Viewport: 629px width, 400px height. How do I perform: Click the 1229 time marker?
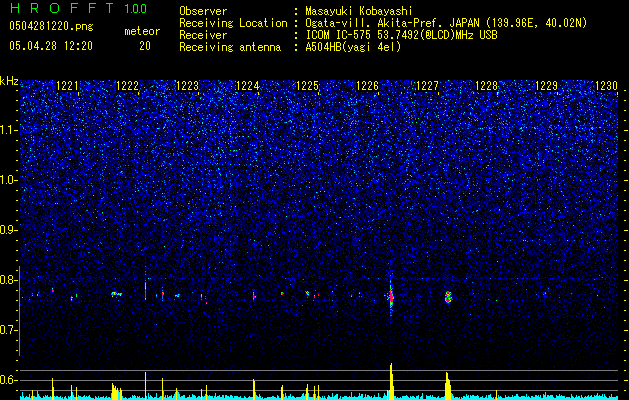(x=546, y=86)
